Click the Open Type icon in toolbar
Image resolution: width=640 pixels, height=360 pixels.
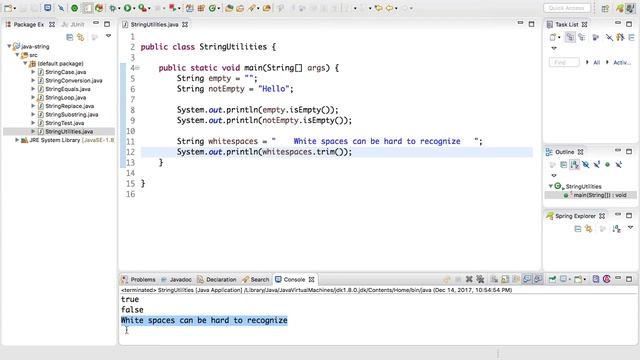(229, 8)
